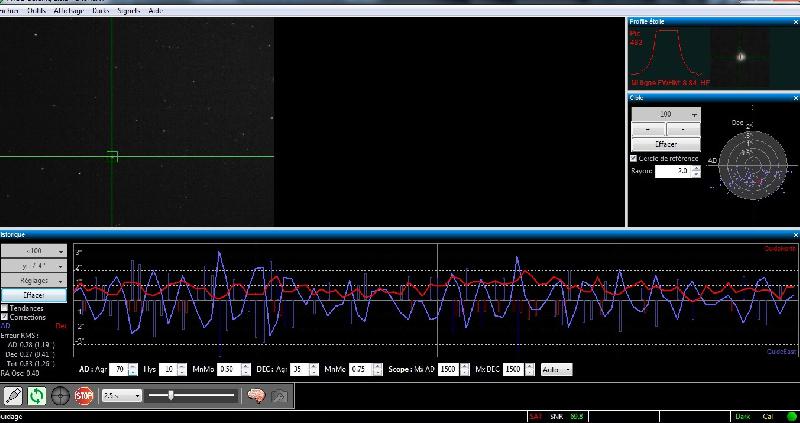
Task: Click the green status light in status bar
Action: (791, 417)
